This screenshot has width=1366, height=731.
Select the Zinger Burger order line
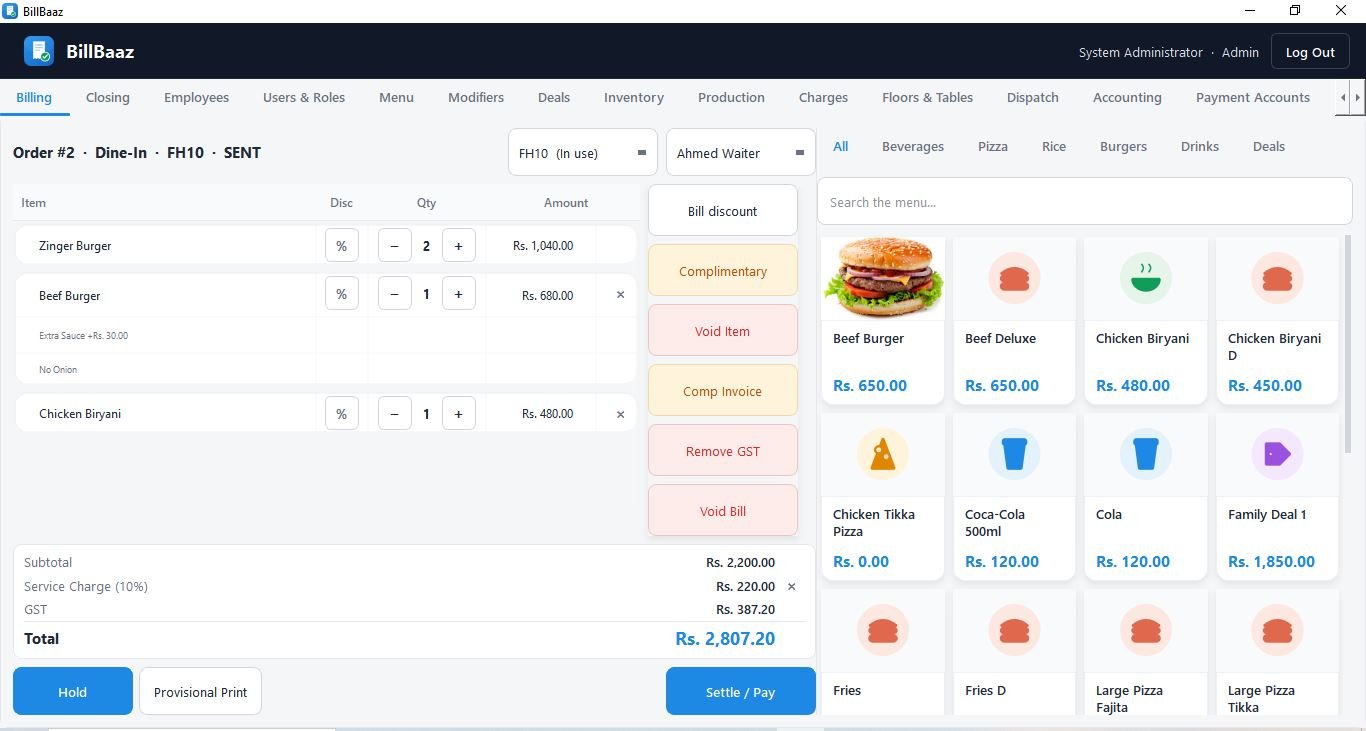click(326, 245)
